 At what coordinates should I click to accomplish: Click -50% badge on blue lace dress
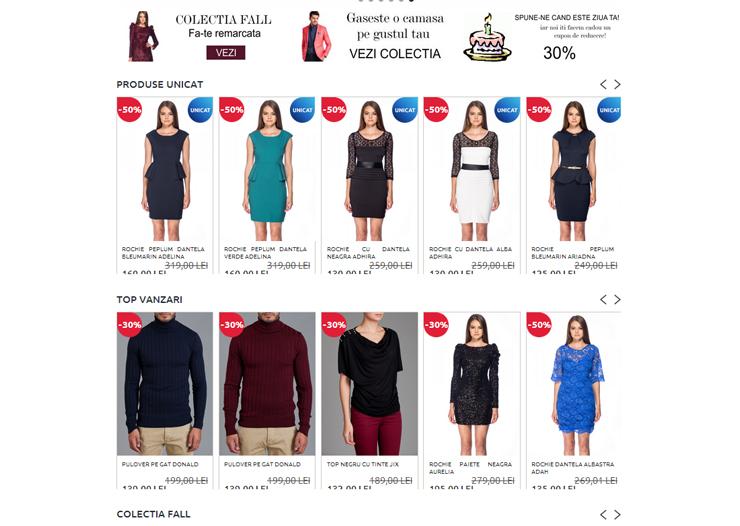pyautogui.click(x=539, y=325)
